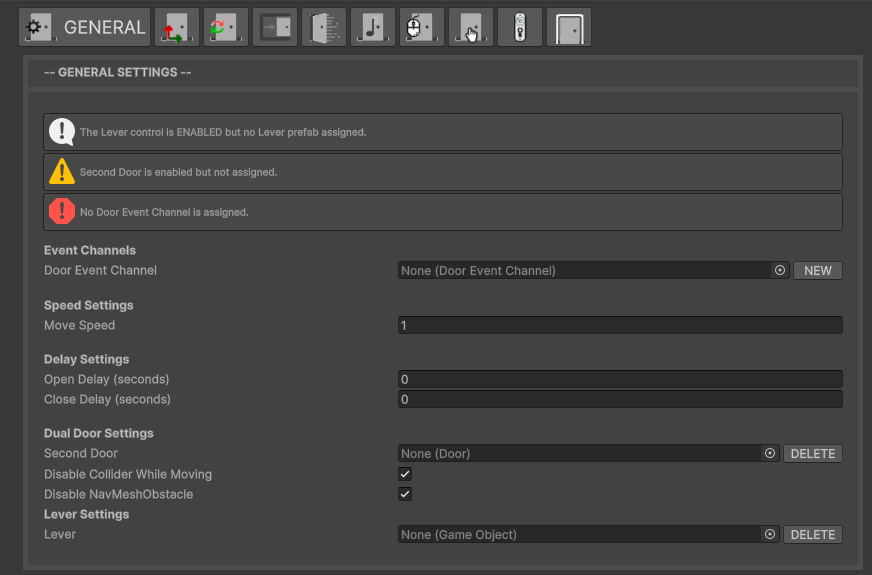The image size is (872, 575).
Task: Open object picker for Second Door
Action: point(769,453)
